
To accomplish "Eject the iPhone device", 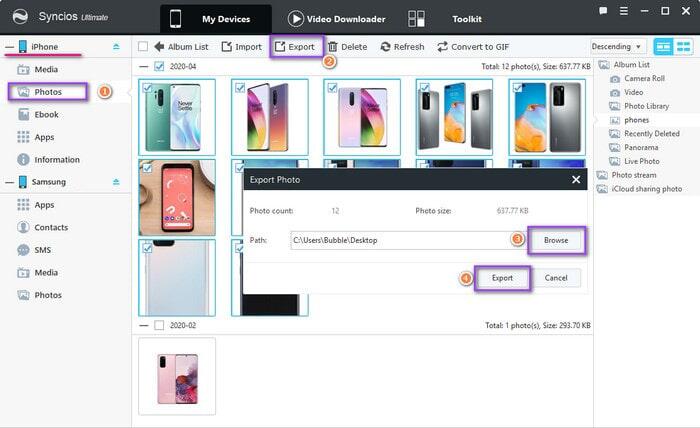I will point(116,46).
